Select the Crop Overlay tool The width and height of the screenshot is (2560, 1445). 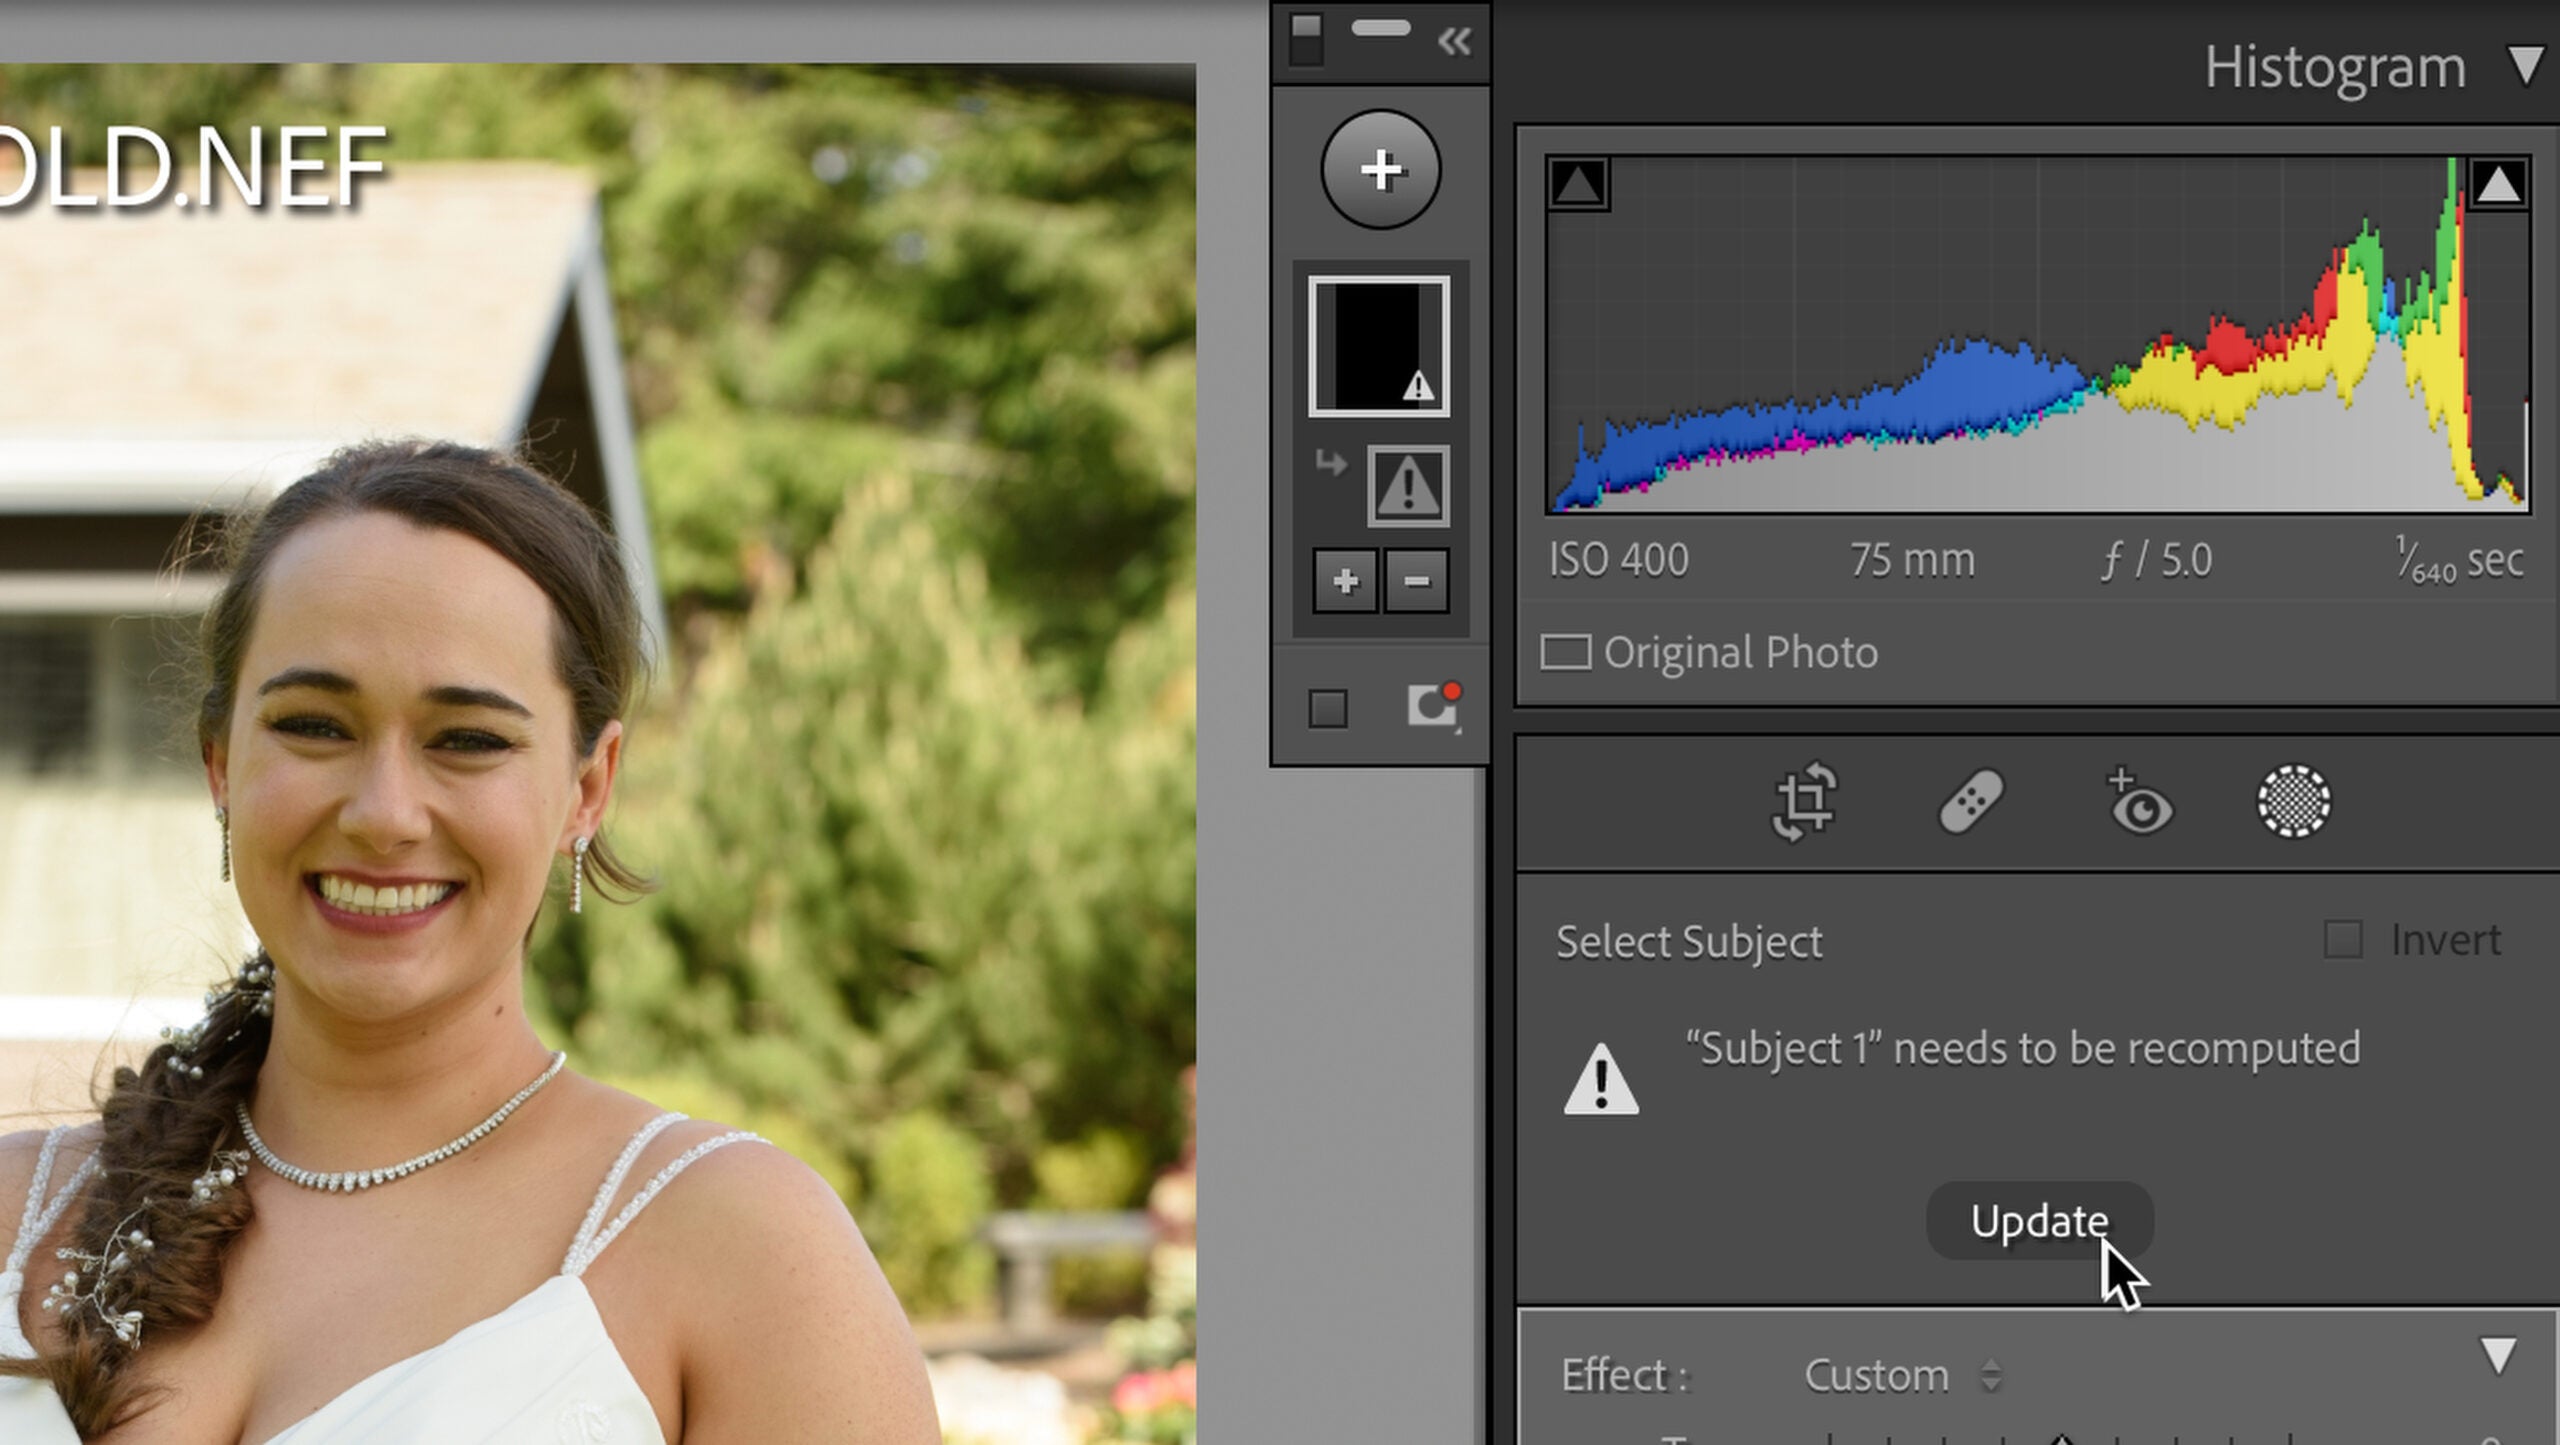coord(1804,802)
